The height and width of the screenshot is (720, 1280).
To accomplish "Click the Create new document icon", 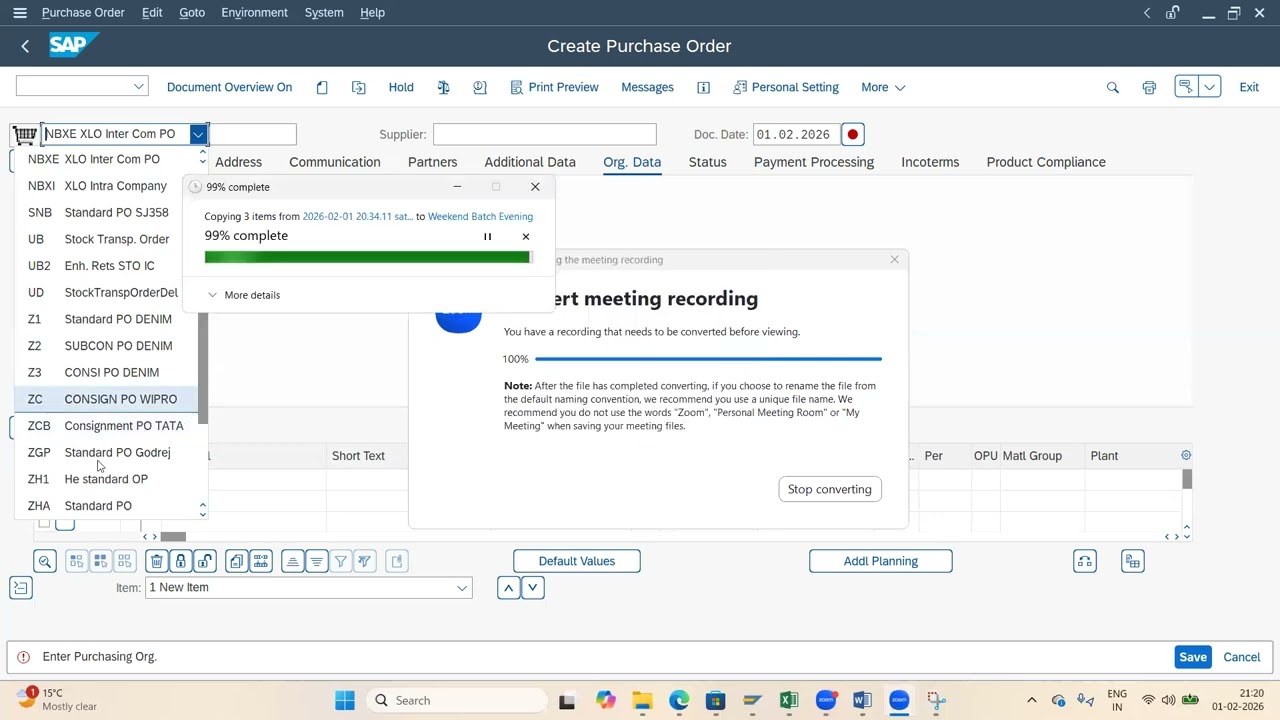I will [x=322, y=87].
